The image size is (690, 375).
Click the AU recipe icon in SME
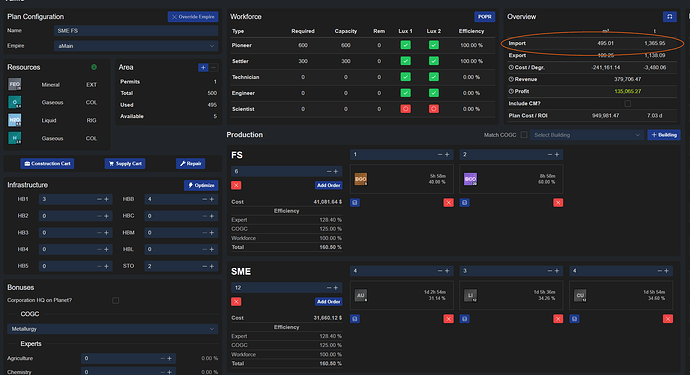(360, 295)
